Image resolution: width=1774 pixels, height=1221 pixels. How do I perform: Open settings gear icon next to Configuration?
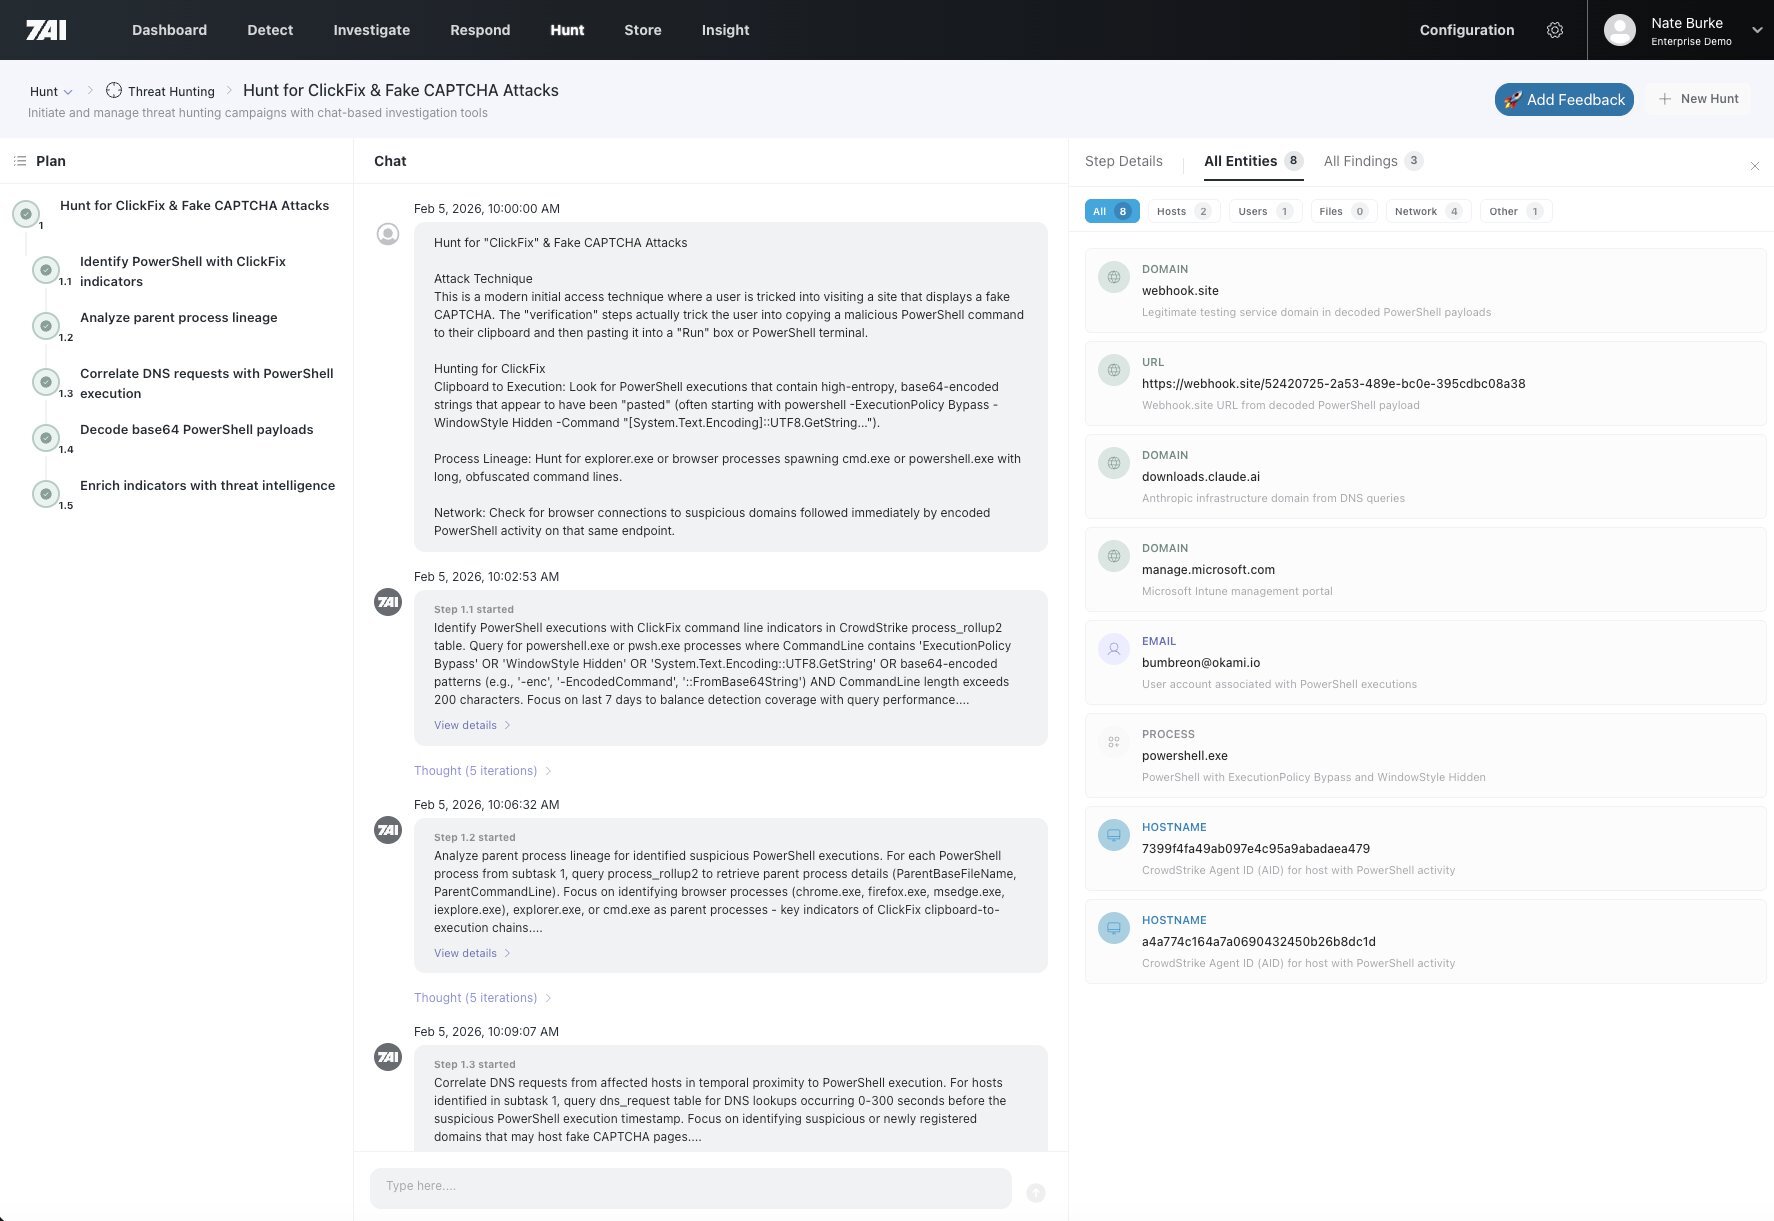pos(1554,30)
